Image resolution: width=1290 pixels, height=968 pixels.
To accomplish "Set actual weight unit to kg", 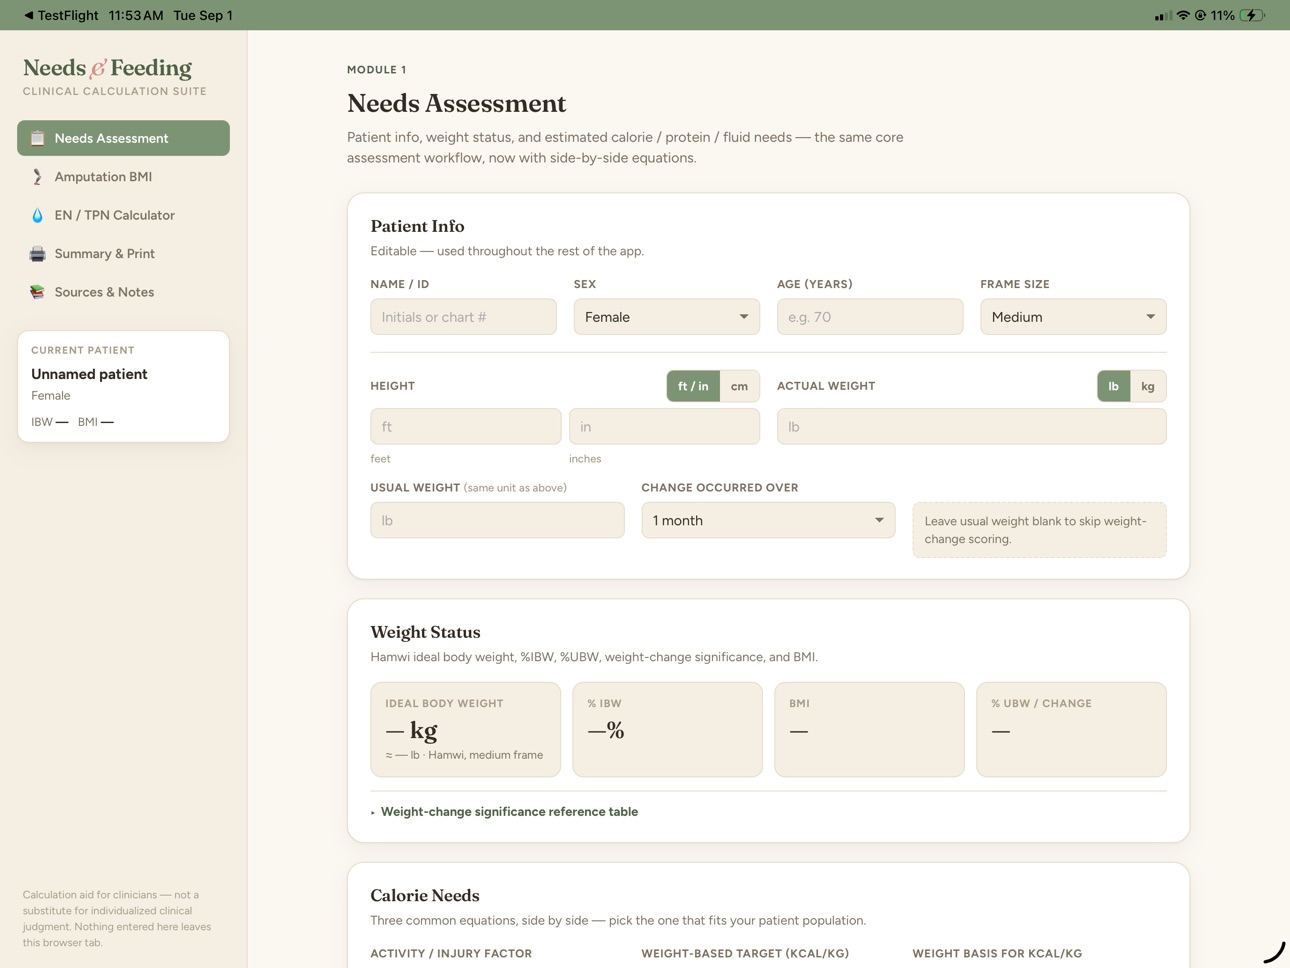I will [x=1148, y=386].
